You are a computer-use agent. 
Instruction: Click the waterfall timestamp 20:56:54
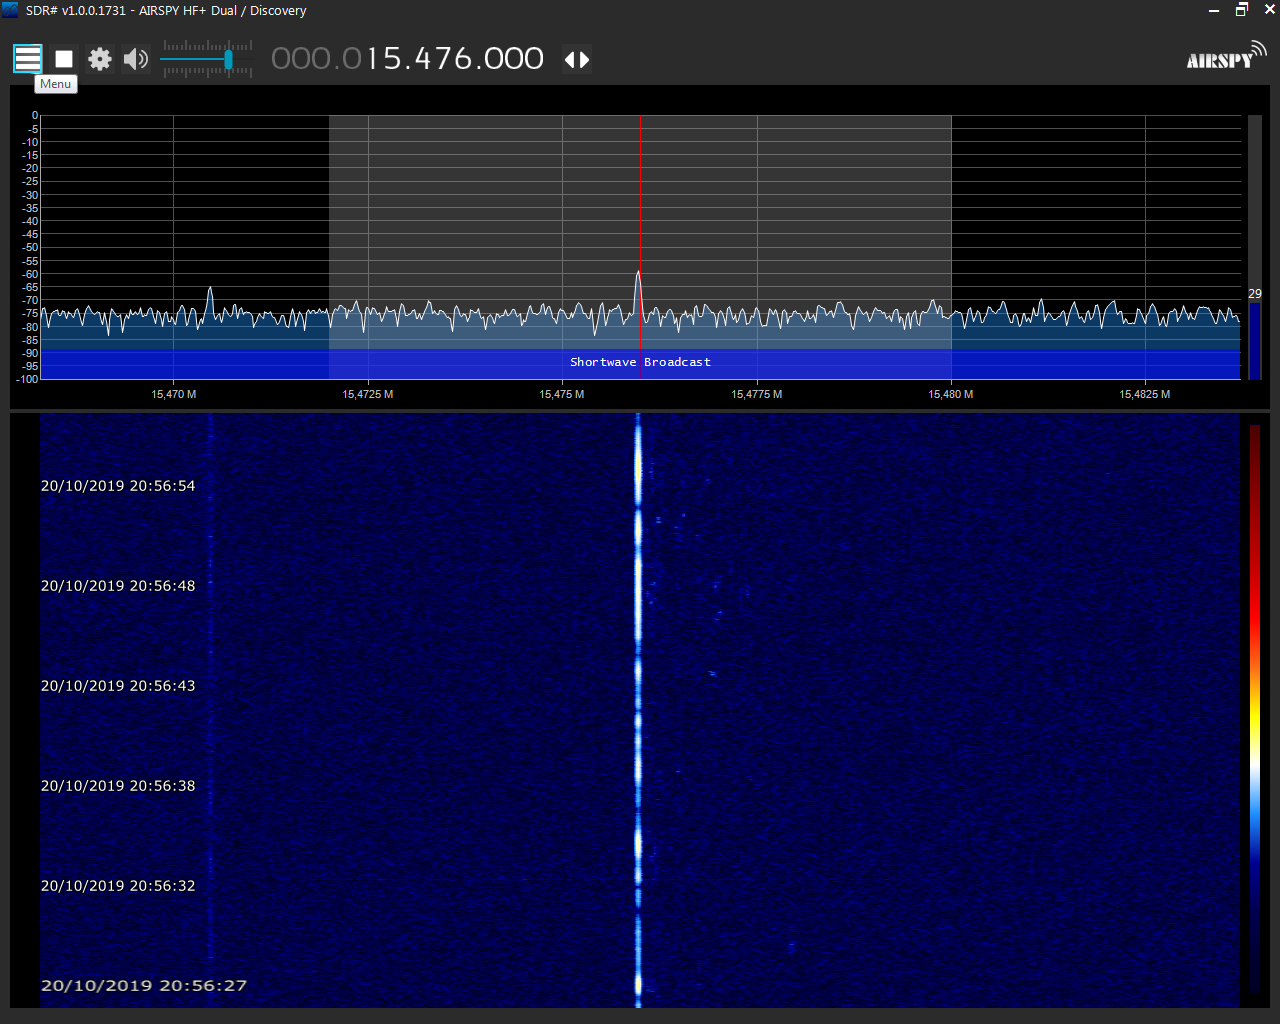pyautogui.click(x=118, y=486)
